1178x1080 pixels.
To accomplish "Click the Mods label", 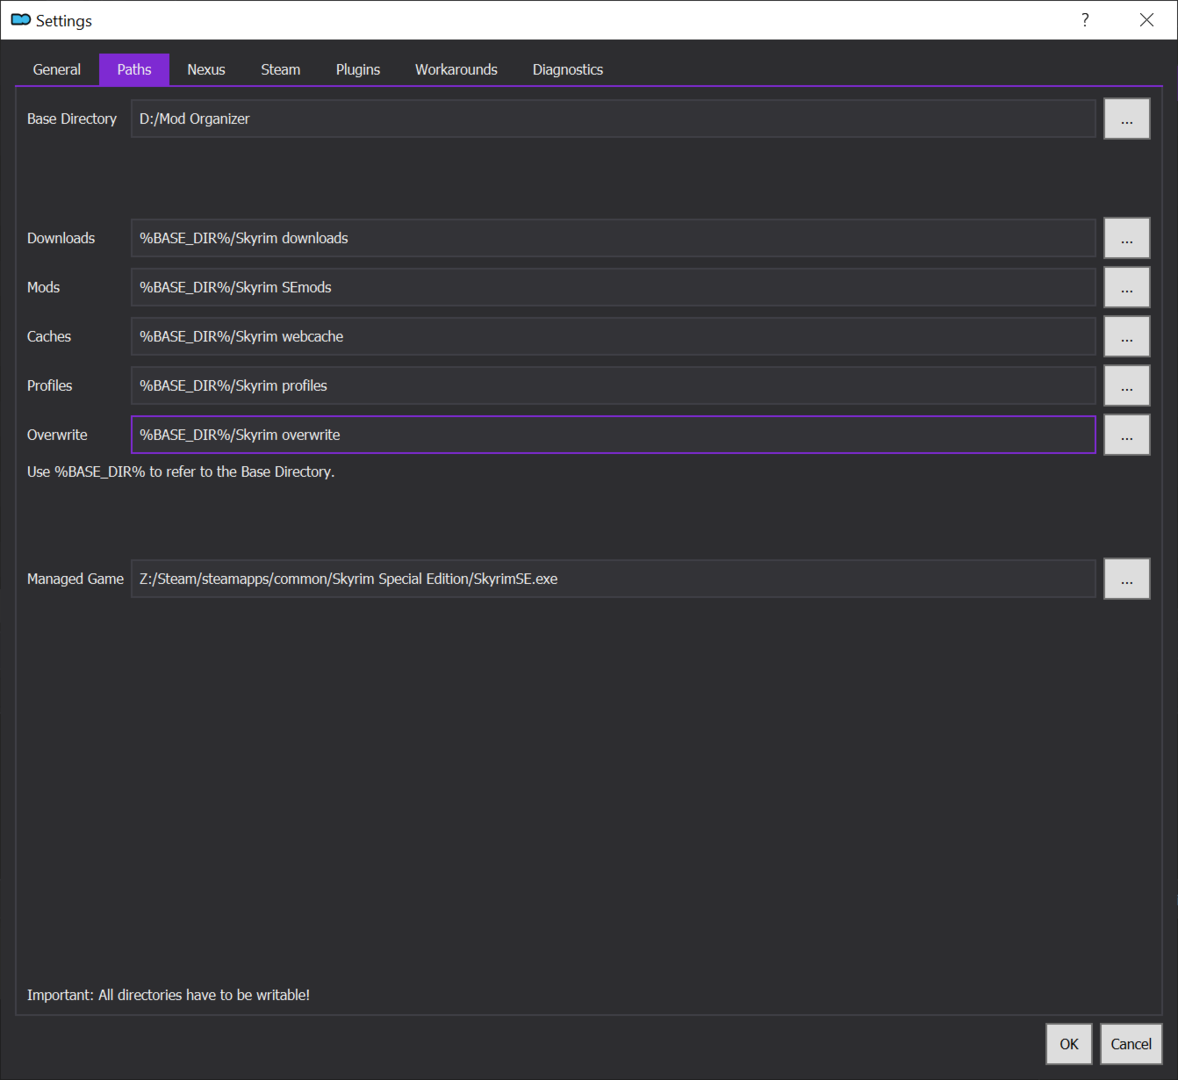I will (x=44, y=287).
